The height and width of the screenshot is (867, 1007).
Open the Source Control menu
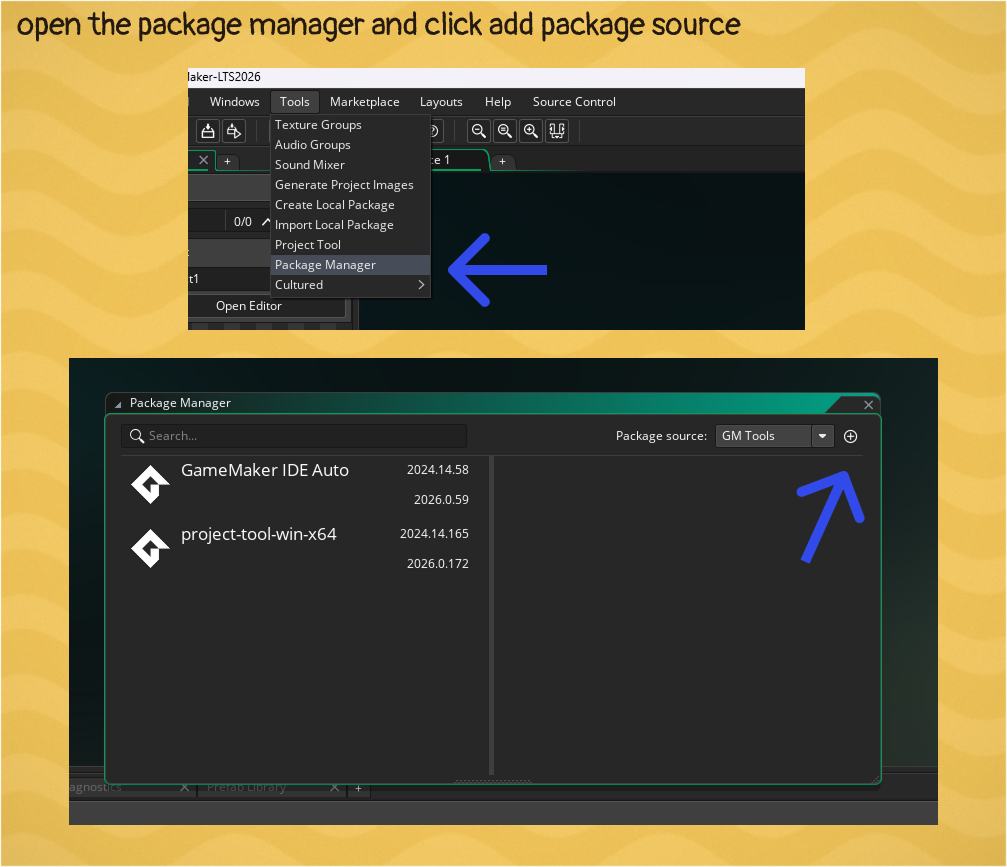point(574,101)
